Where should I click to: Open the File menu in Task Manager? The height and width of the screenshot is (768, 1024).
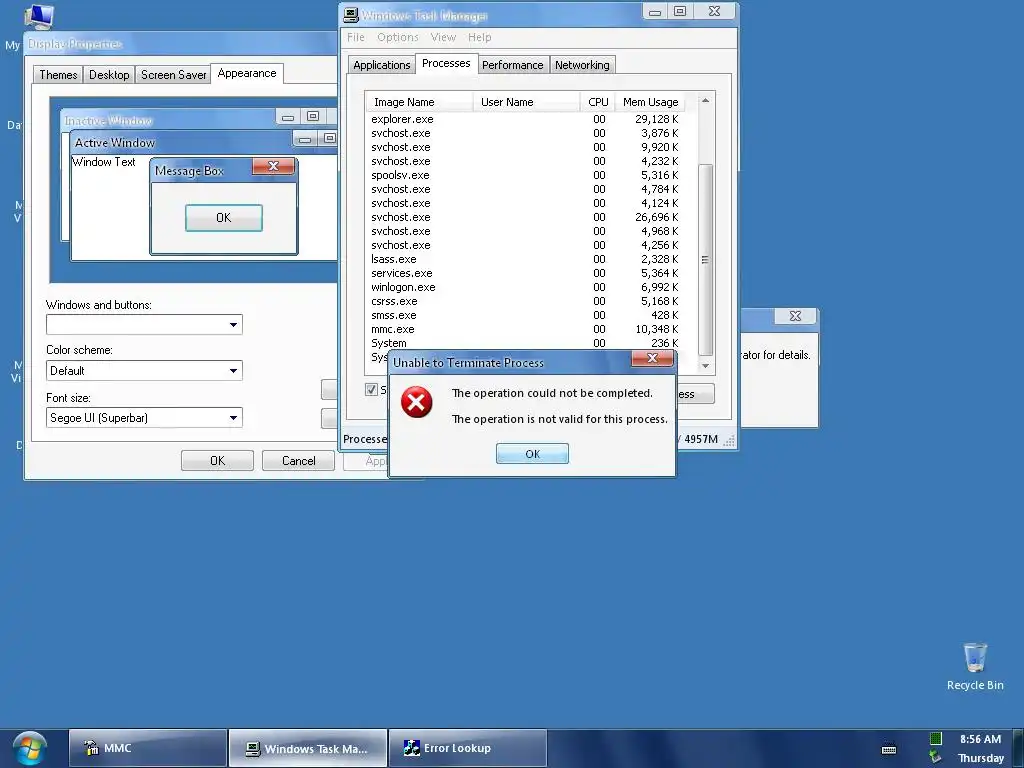(x=356, y=37)
